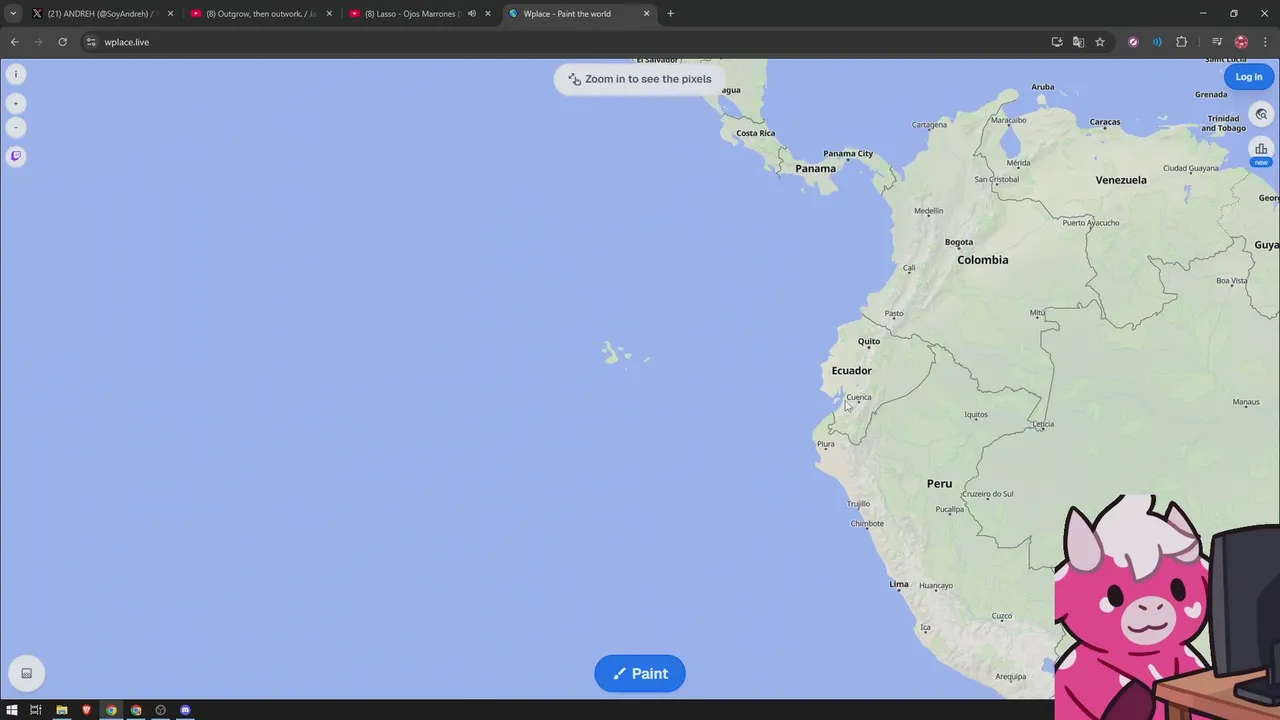Click the Panama country label
The height and width of the screenshot is (720, 1280).
[815, 169]
